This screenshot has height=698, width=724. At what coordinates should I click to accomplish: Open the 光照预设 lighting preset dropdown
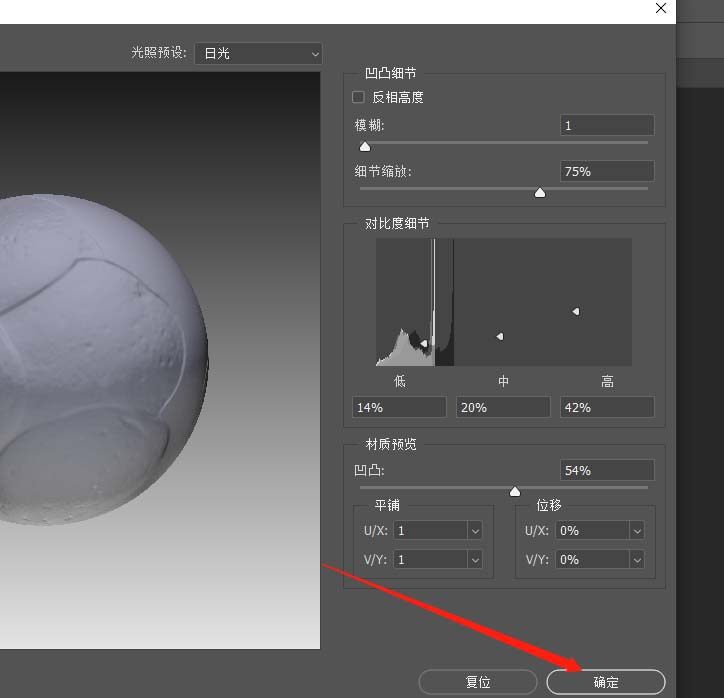pyautogui.click(x=258, y=53)
